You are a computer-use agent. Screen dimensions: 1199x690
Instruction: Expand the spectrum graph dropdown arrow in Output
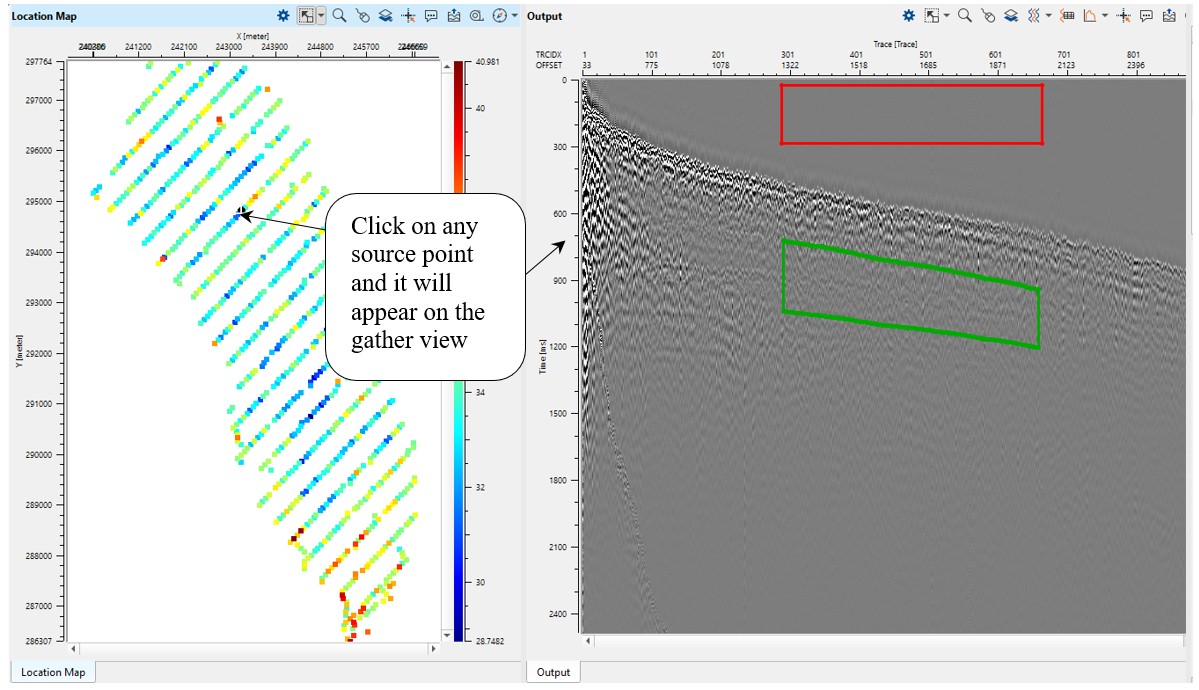1105,16
